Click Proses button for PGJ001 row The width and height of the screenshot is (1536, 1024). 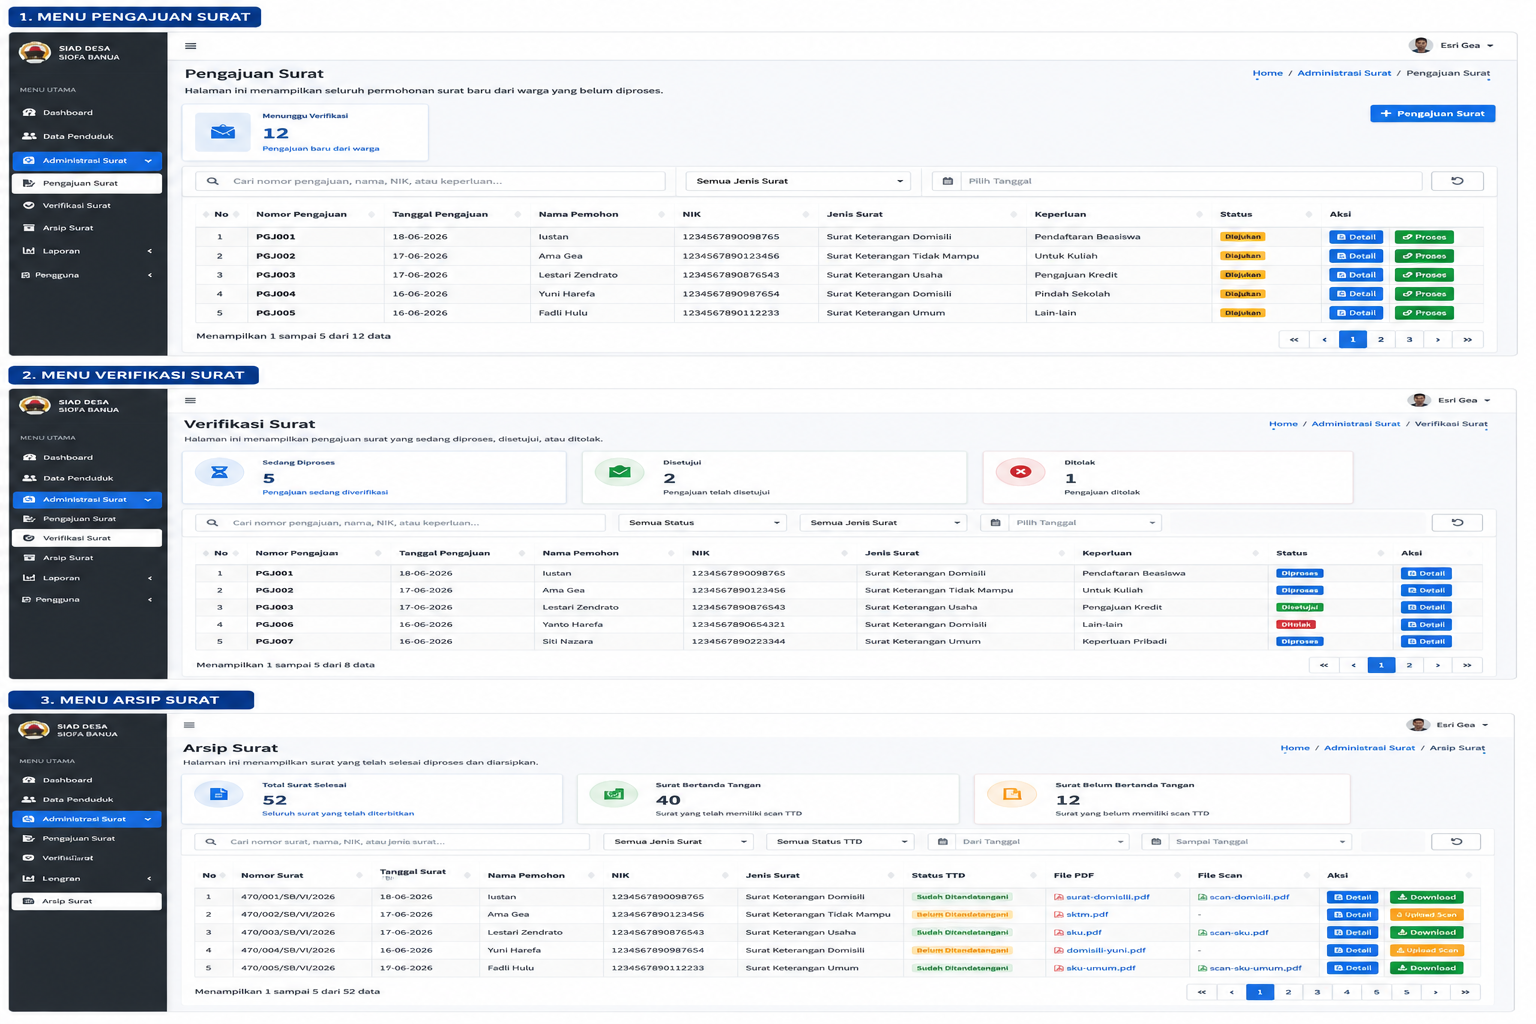coord(1424,237)
